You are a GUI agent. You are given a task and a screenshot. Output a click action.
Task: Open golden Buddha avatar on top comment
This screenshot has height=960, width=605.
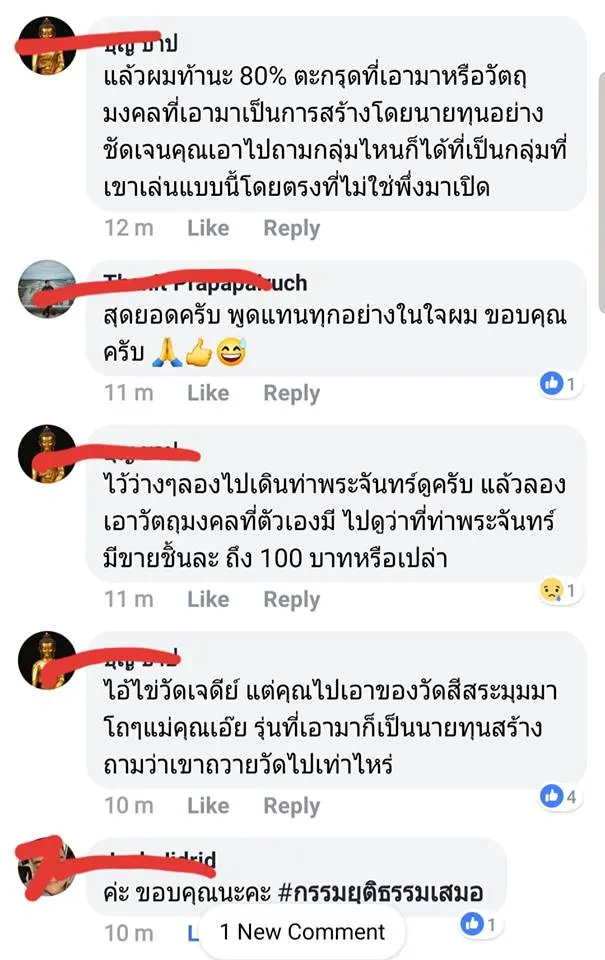point(48,46)
